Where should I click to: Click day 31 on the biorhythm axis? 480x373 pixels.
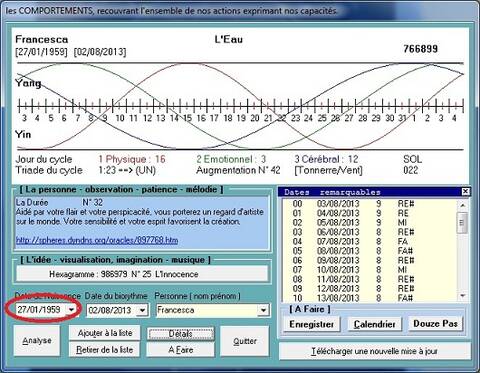(403, 118)
